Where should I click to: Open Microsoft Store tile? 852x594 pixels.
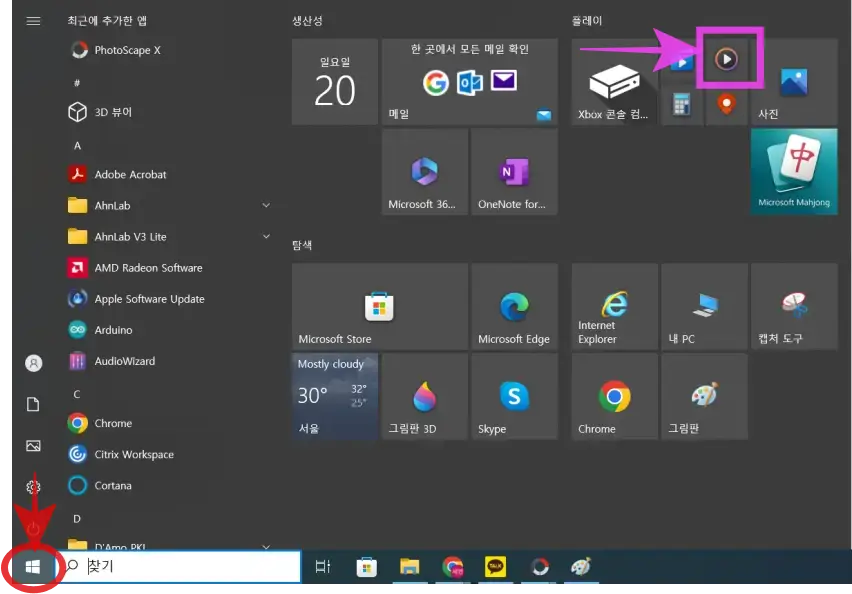click(x=380, y=307)
